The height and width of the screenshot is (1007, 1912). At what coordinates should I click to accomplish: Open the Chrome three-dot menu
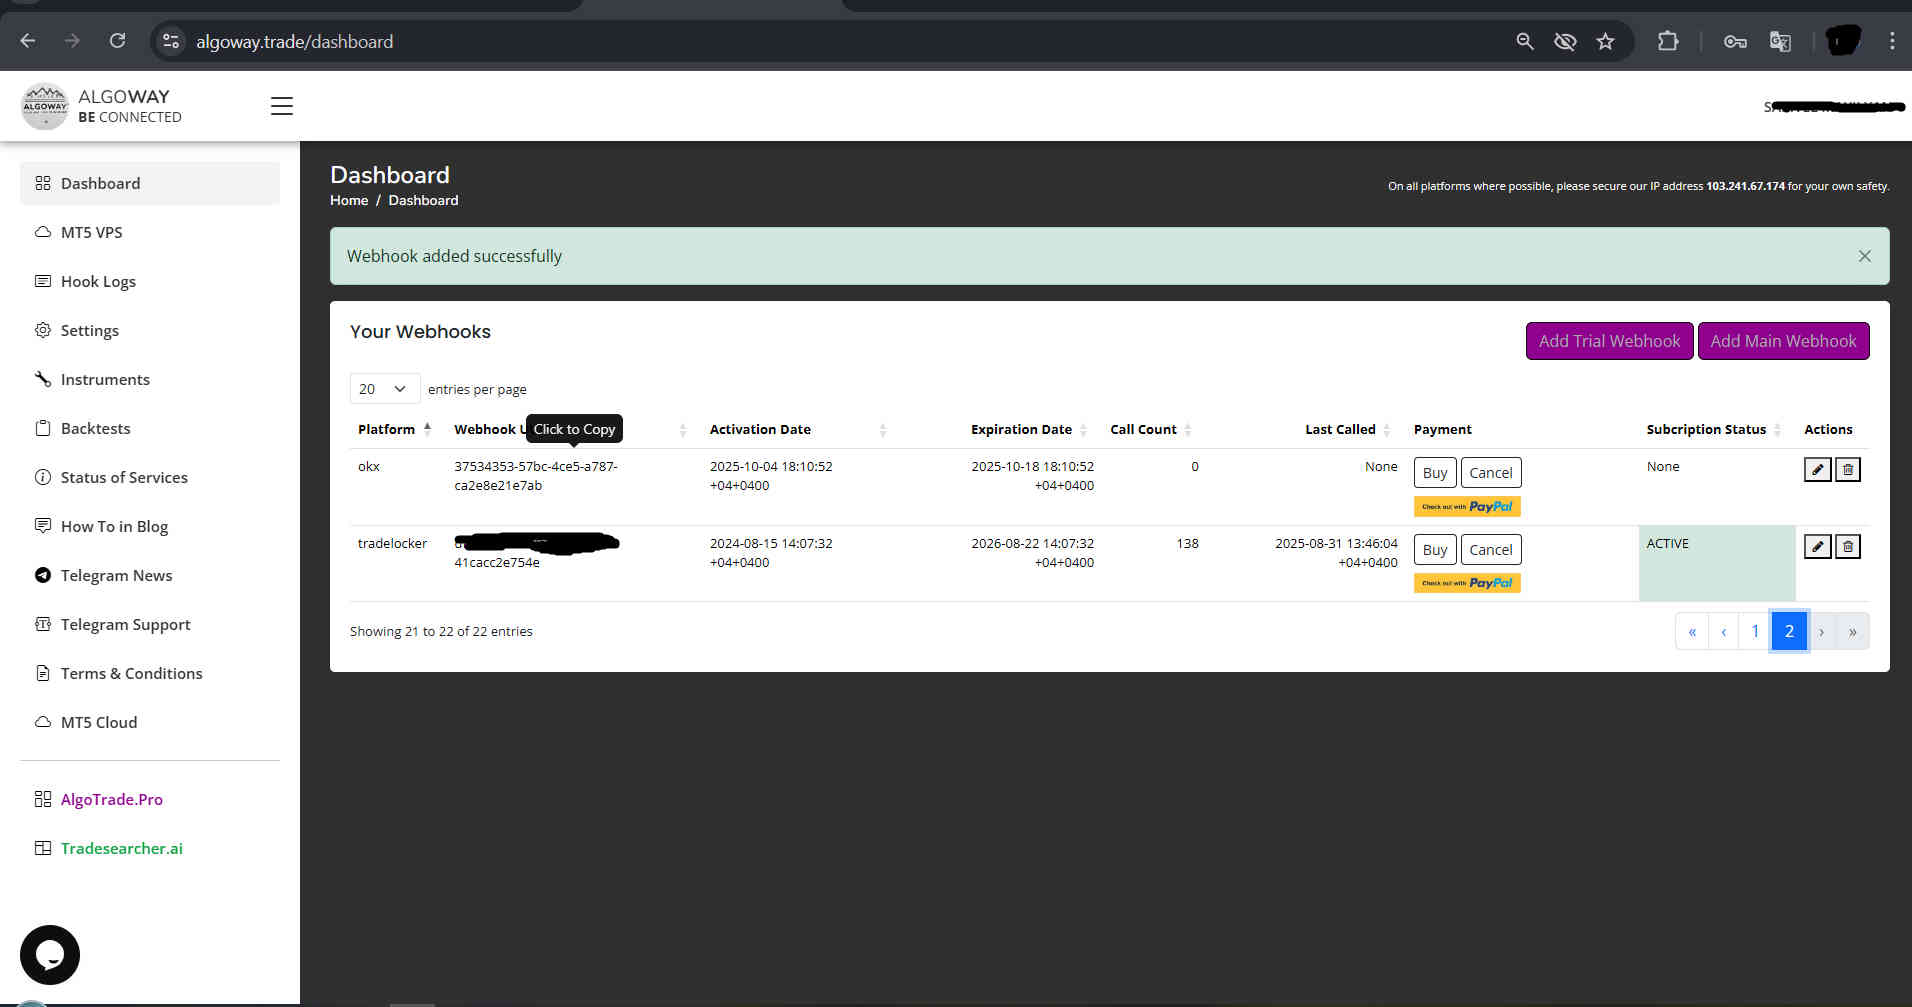pos(1891,41)
